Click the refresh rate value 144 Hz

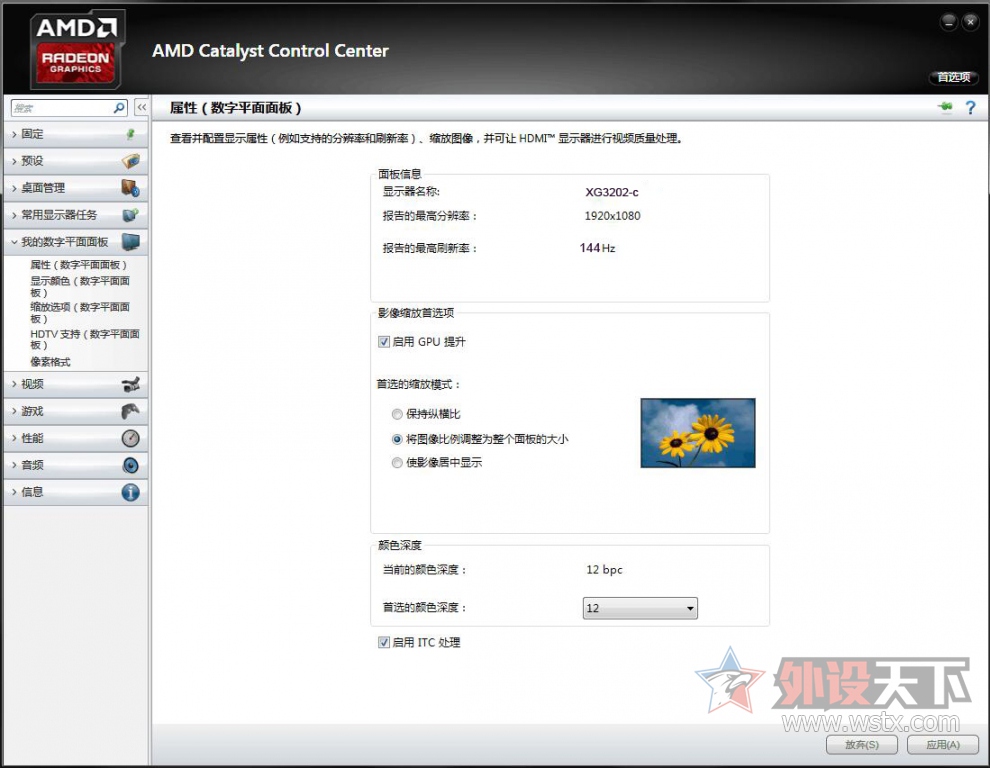coord(597,248)
